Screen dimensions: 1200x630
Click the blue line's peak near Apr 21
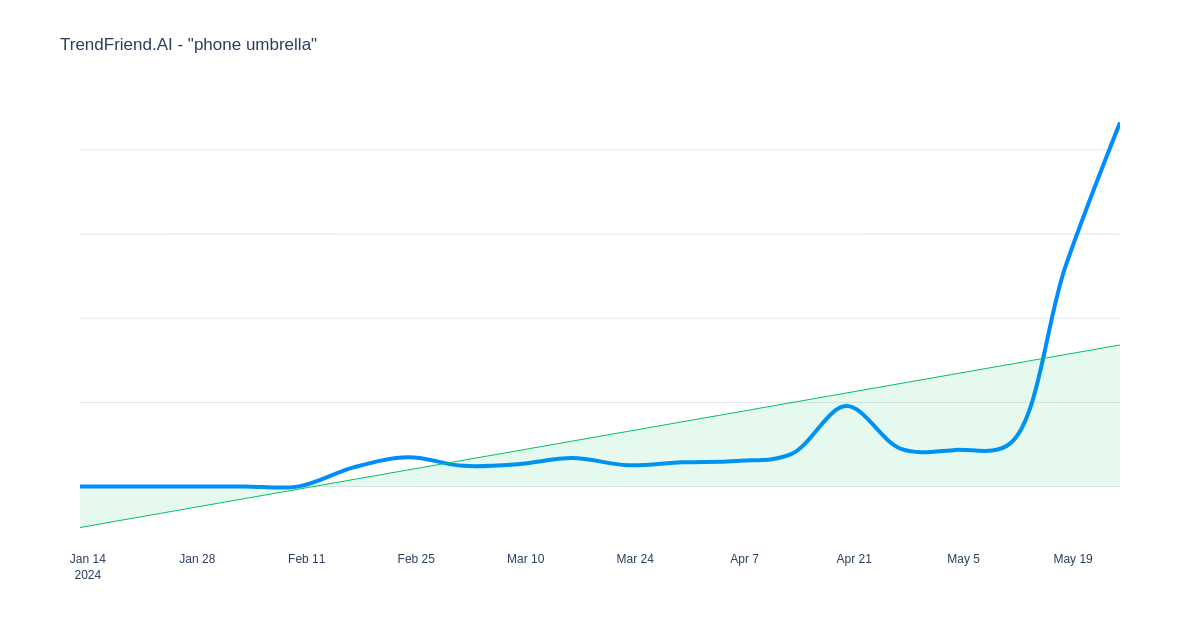coord(847,406)
